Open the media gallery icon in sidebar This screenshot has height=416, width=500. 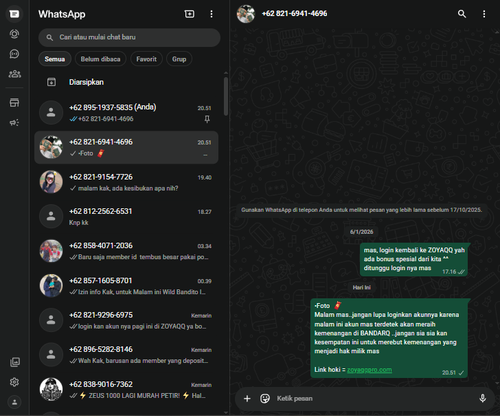[15, 362]
